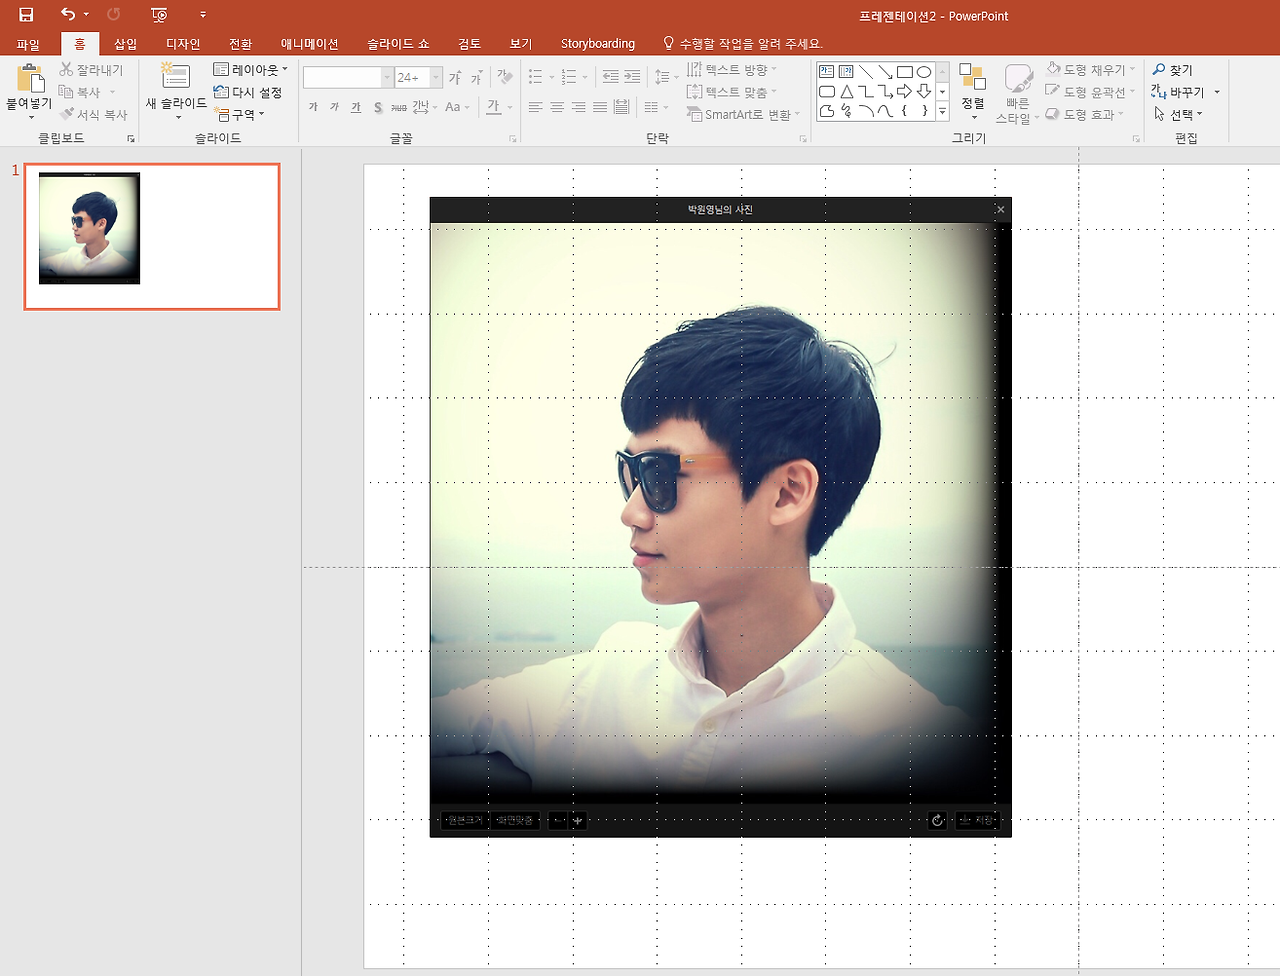The height and width of the screenshot is (976, 1280).
Task: Open Shape Outline (도형 윤곽선) color menu
Action: point(1090,92)
